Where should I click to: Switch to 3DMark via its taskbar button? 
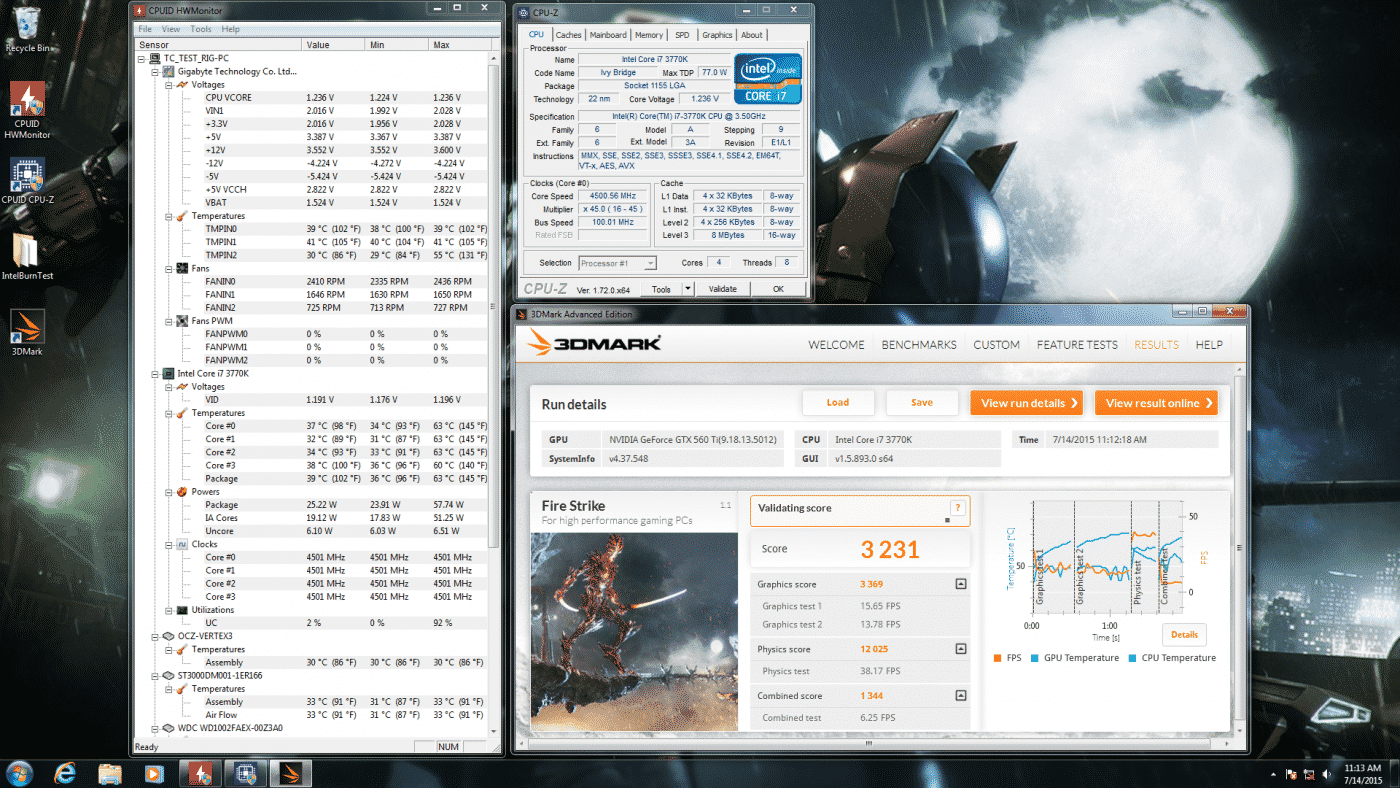tap(290, 773)
